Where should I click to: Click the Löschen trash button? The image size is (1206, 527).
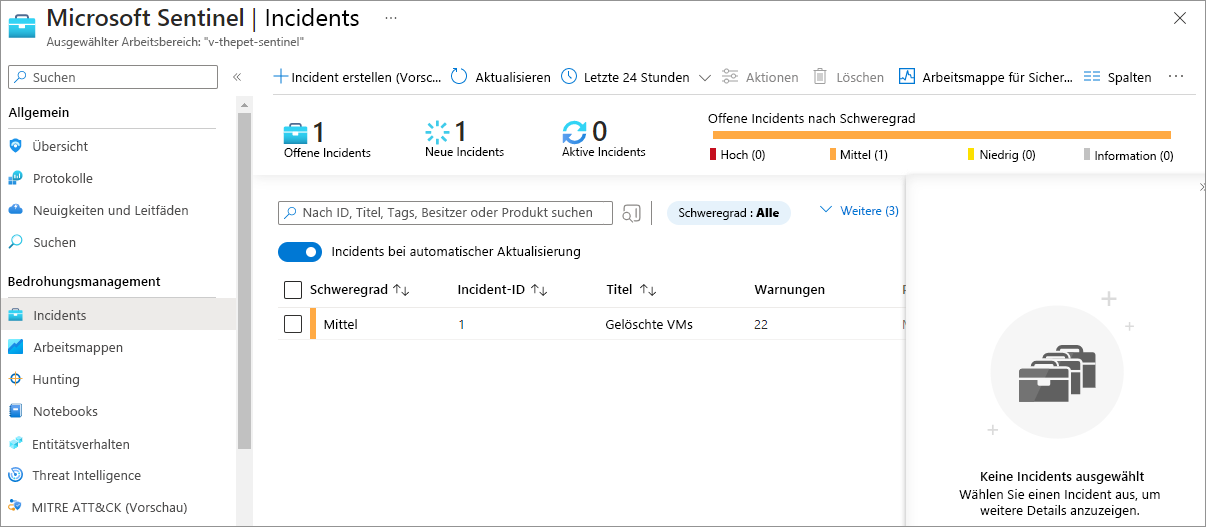click(x=848, y=77)
